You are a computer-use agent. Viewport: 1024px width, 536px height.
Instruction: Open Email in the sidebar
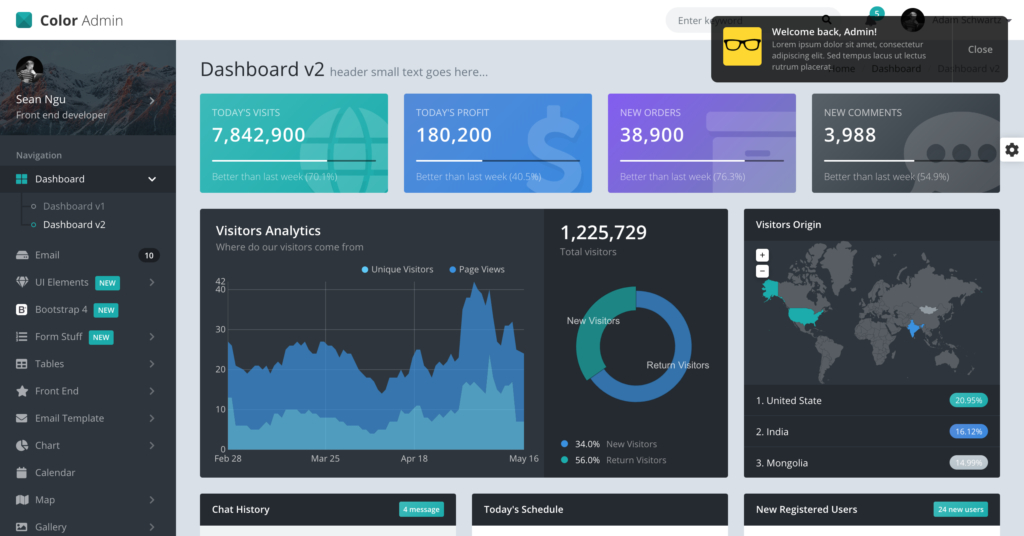coord(88,255)
